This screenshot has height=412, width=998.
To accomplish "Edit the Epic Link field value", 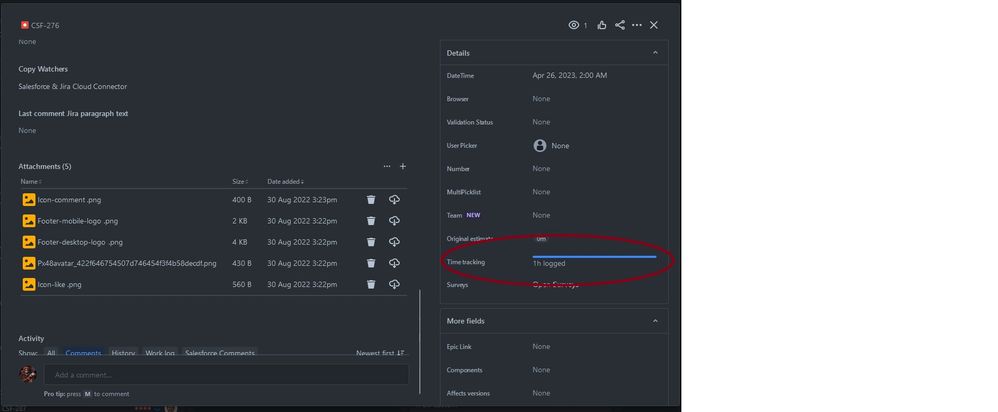I will [x=541, y=346].
